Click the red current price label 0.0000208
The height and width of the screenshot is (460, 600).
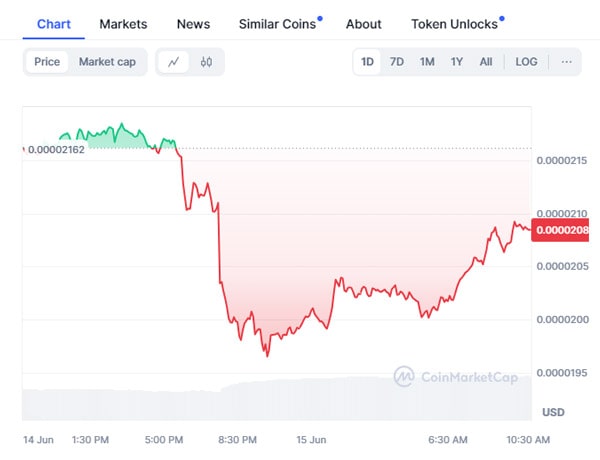pos(562,231)
